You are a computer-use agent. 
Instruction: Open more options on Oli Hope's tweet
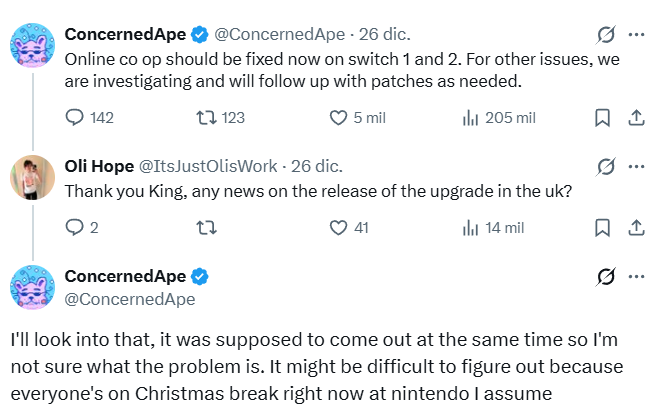tap(635, 166)
